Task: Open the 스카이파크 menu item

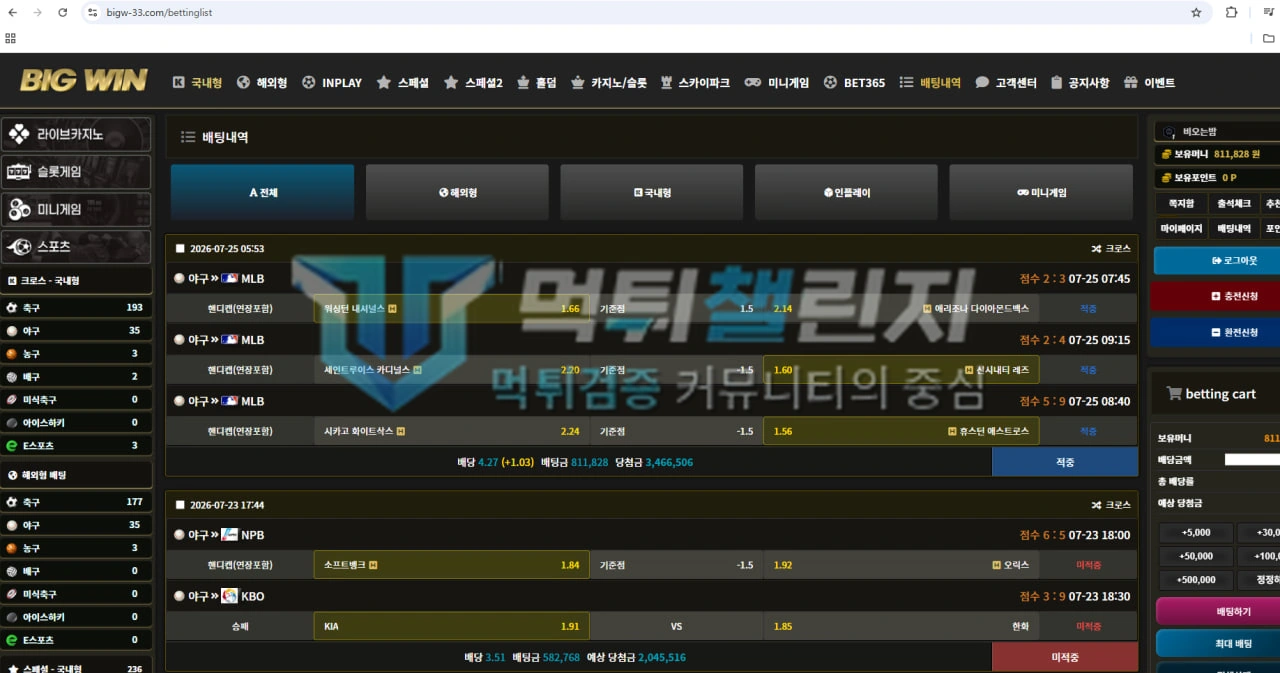Action: [x=695, y=83]
